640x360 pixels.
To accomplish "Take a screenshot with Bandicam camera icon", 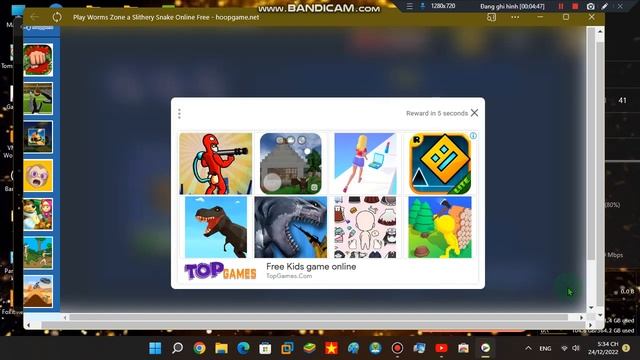I will 590,6.
